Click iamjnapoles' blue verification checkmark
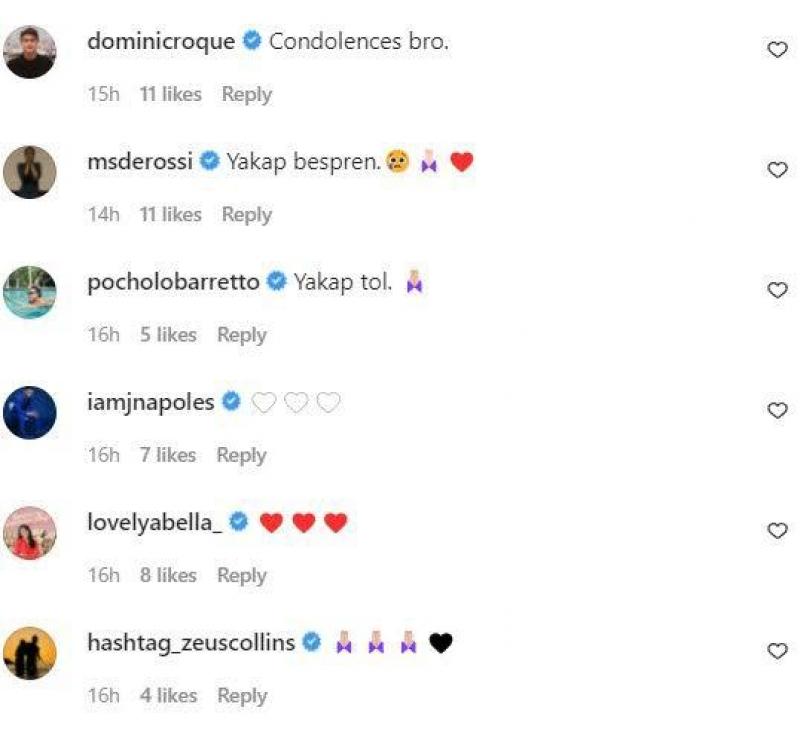Viewport: 800px width, 744px height. click(230, 402)
